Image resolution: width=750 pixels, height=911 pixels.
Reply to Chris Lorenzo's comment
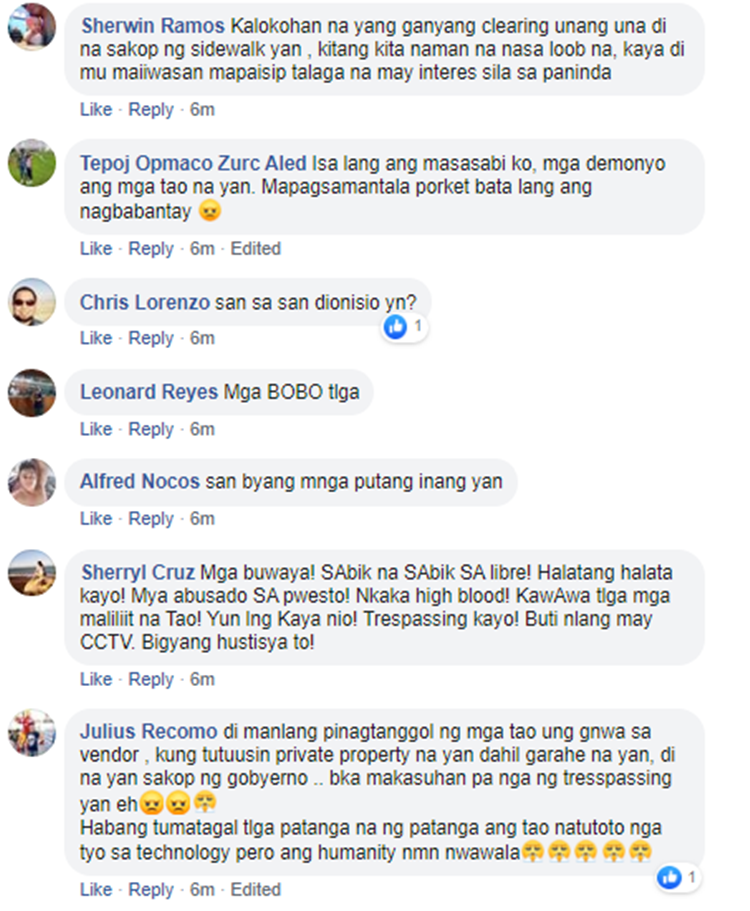[x=151, y=338]
